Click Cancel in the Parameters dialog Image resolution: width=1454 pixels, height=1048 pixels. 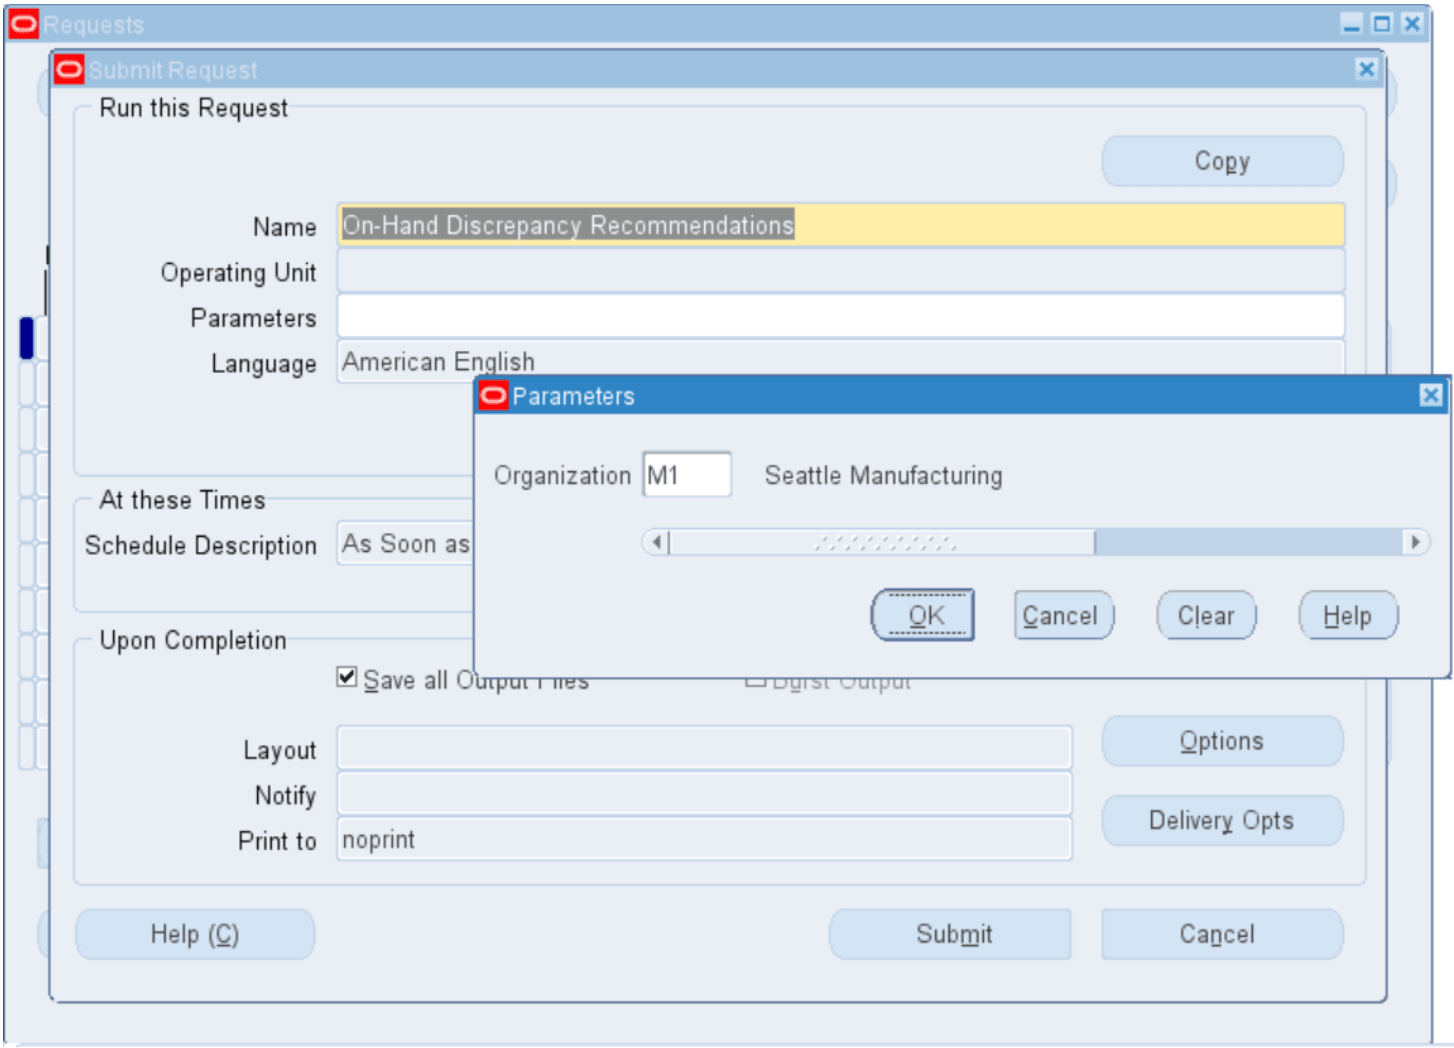[1064, 615]
